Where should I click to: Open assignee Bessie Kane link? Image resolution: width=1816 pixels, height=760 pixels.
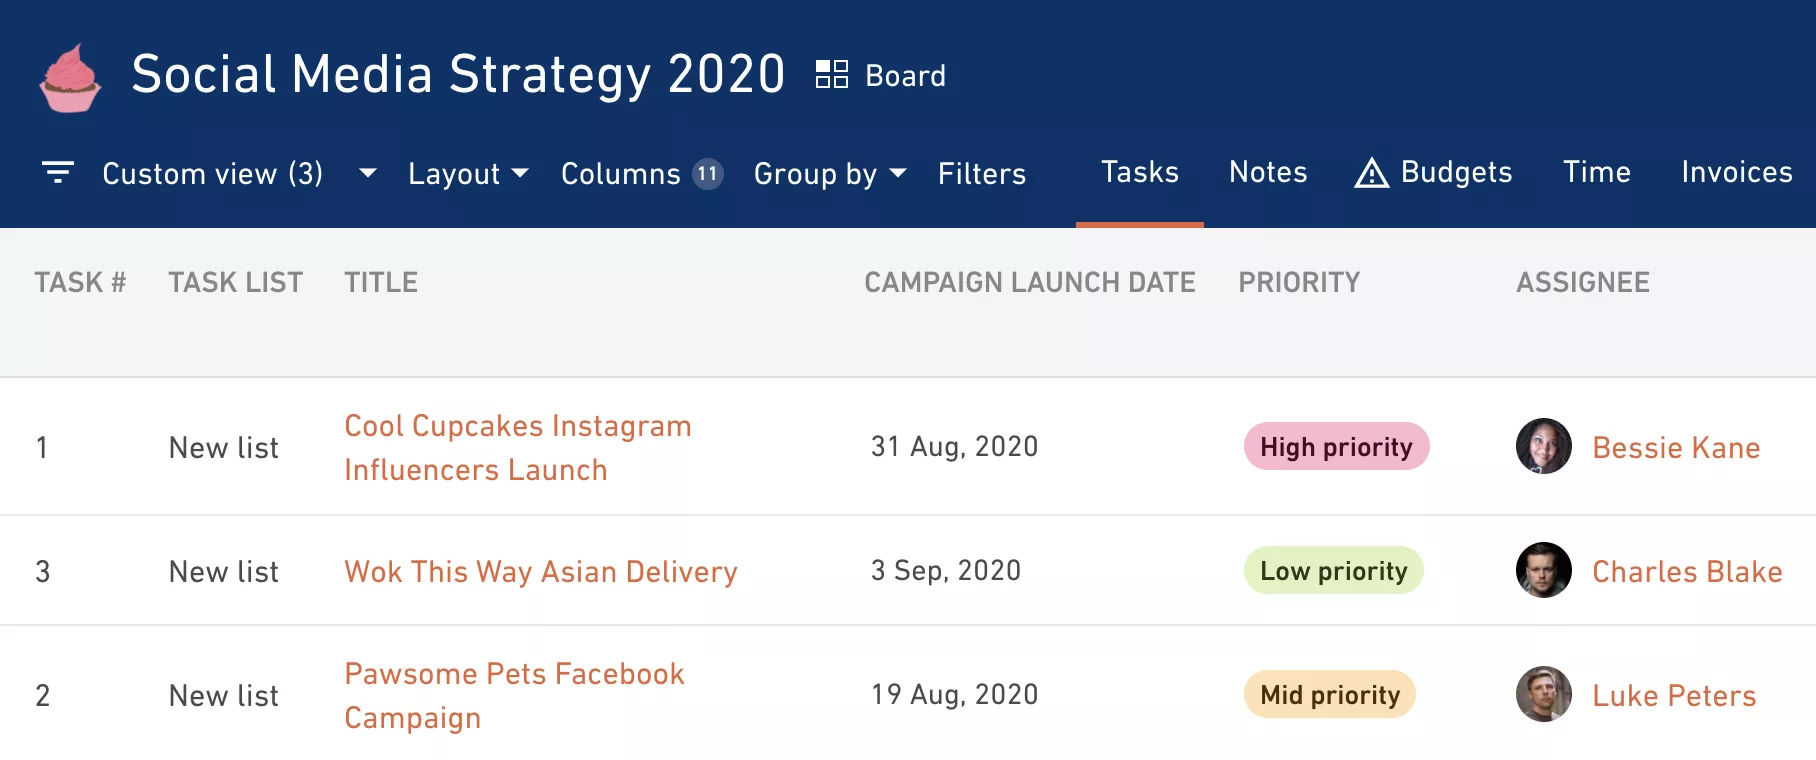[1676, 447]
